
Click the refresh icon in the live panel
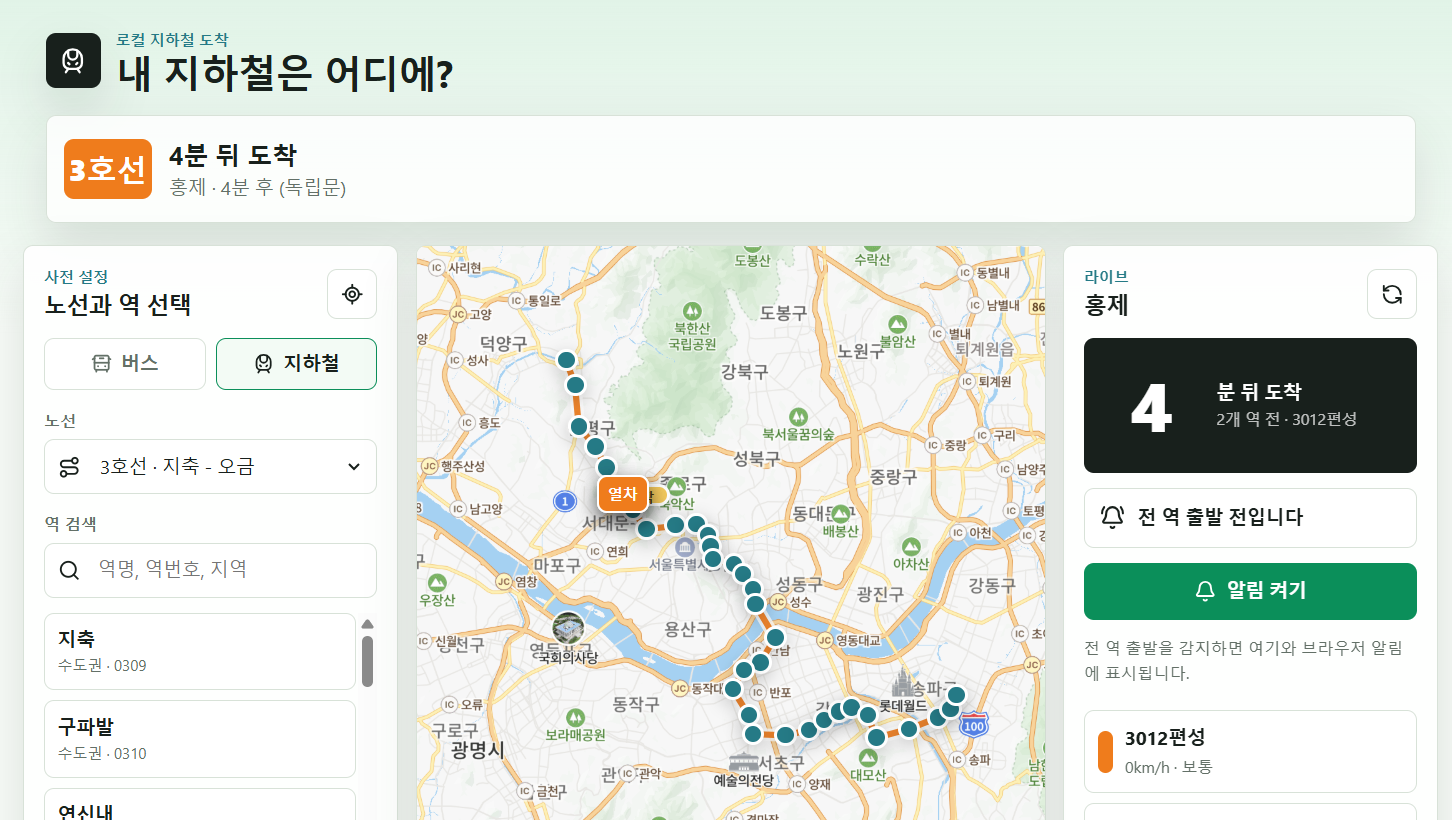tap(1392, 294)
